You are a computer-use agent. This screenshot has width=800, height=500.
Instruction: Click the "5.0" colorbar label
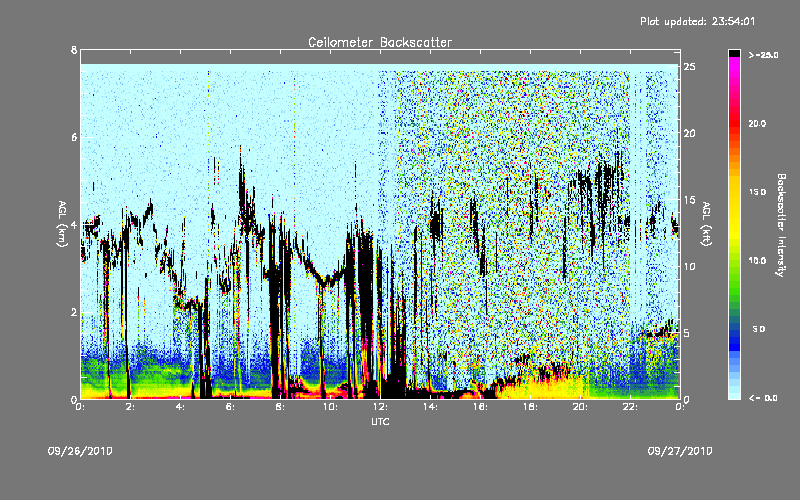click(759, 330)
